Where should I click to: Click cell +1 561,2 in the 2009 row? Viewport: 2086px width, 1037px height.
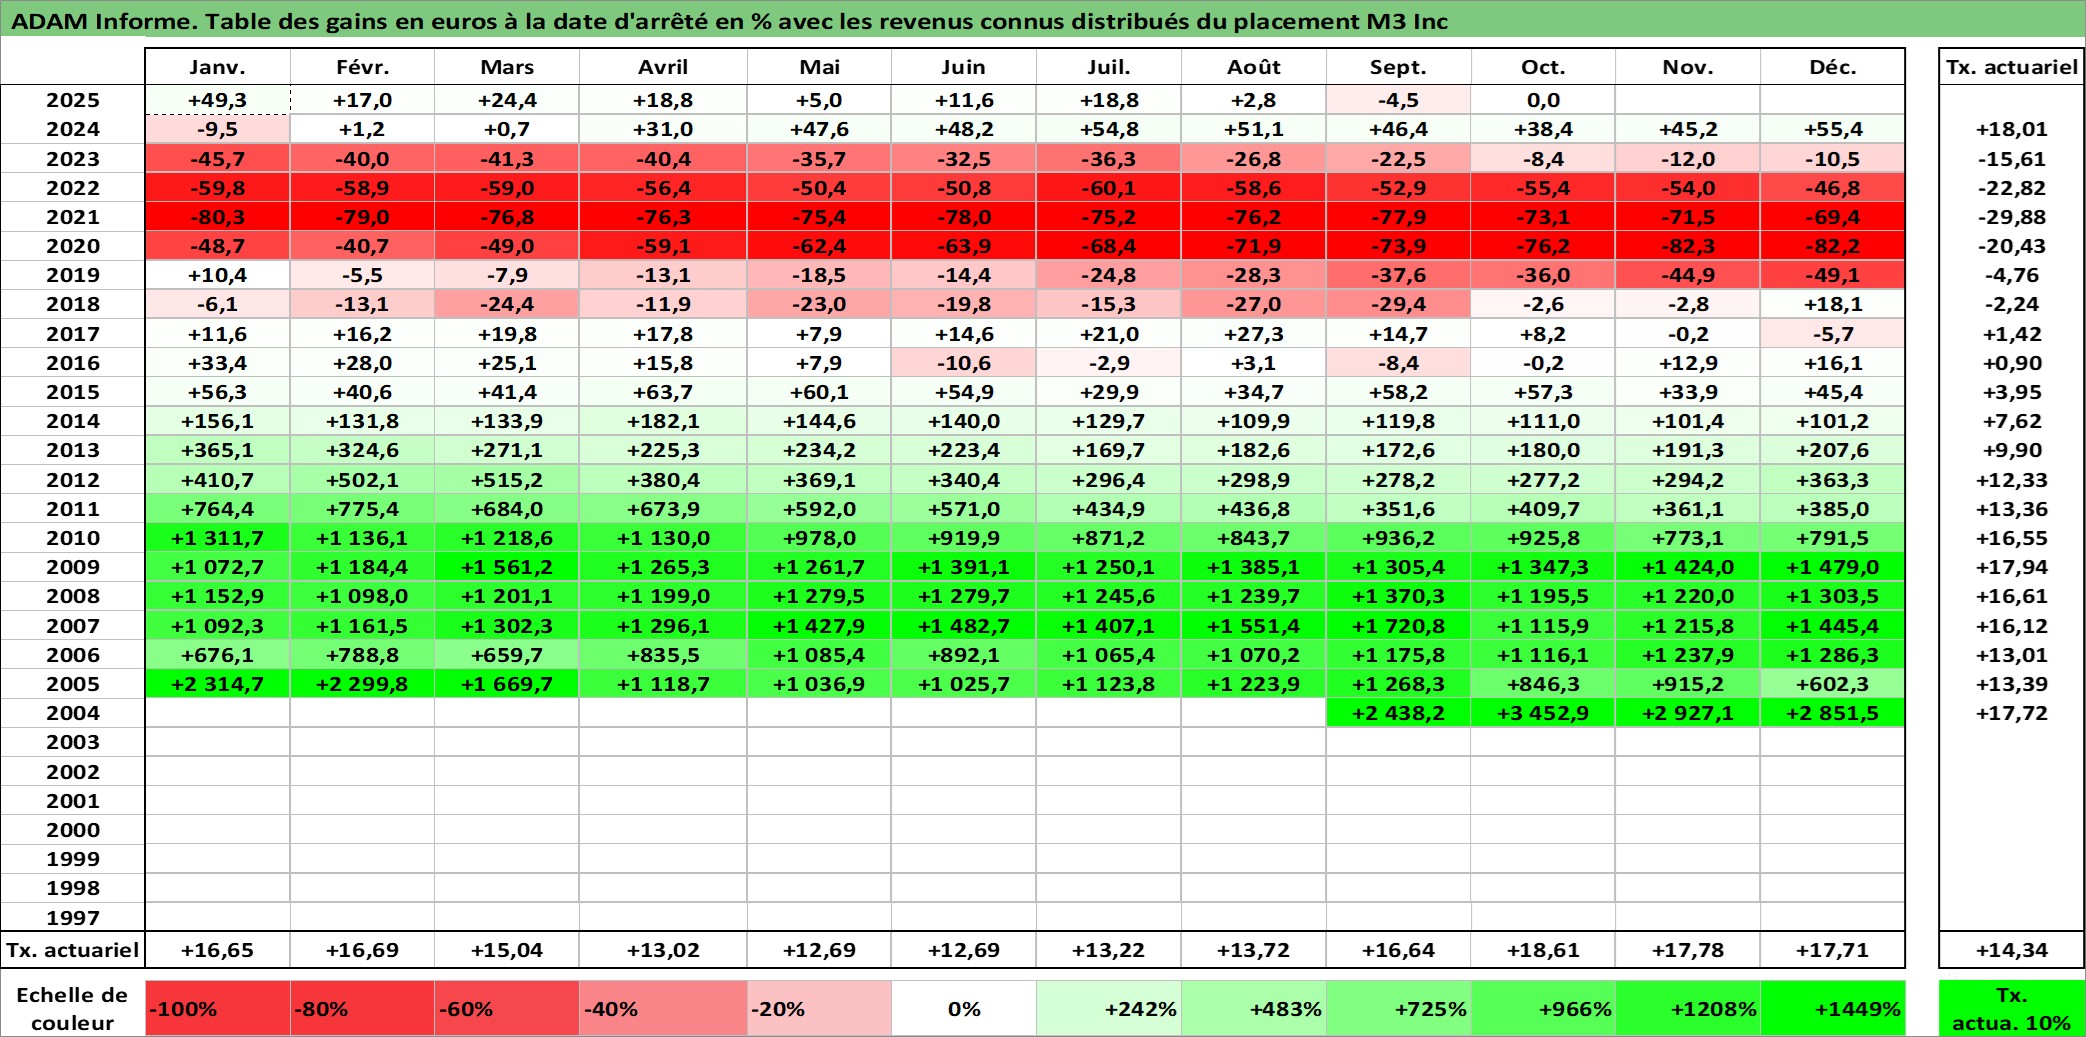[507, 567]
